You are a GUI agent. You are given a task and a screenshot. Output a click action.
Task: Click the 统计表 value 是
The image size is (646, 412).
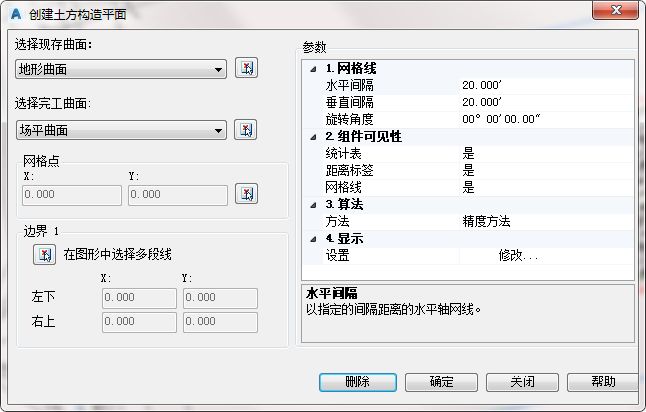tap(468, 154)
